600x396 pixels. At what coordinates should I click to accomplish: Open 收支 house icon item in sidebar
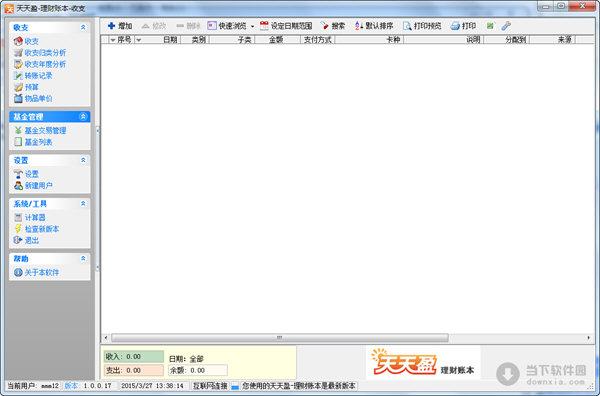point(26,41)
